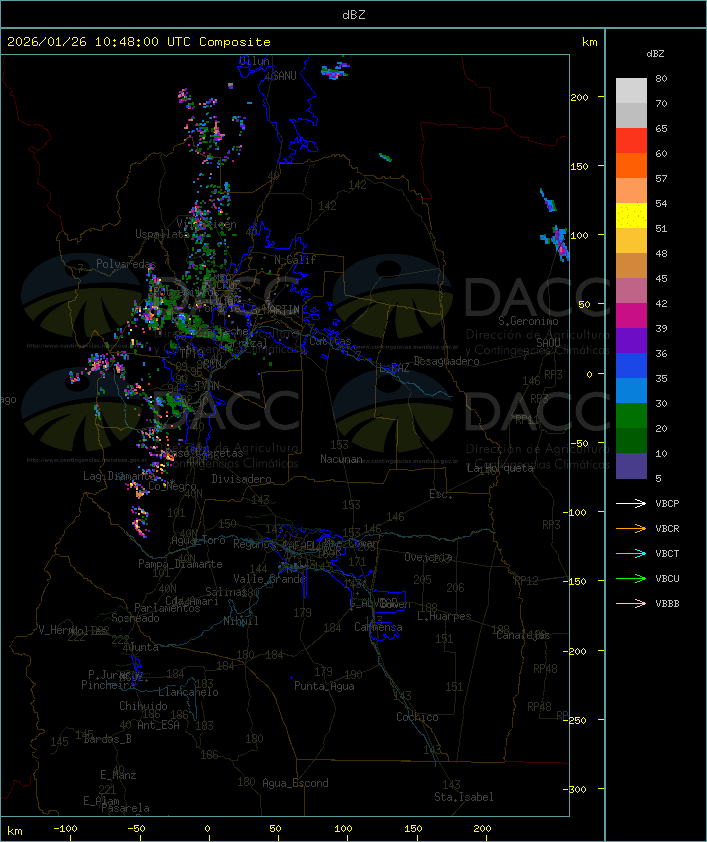The width and height of the screenshot is (707, 842).
Task: Click the Uspallata label on the map
Action: (161, 234)
